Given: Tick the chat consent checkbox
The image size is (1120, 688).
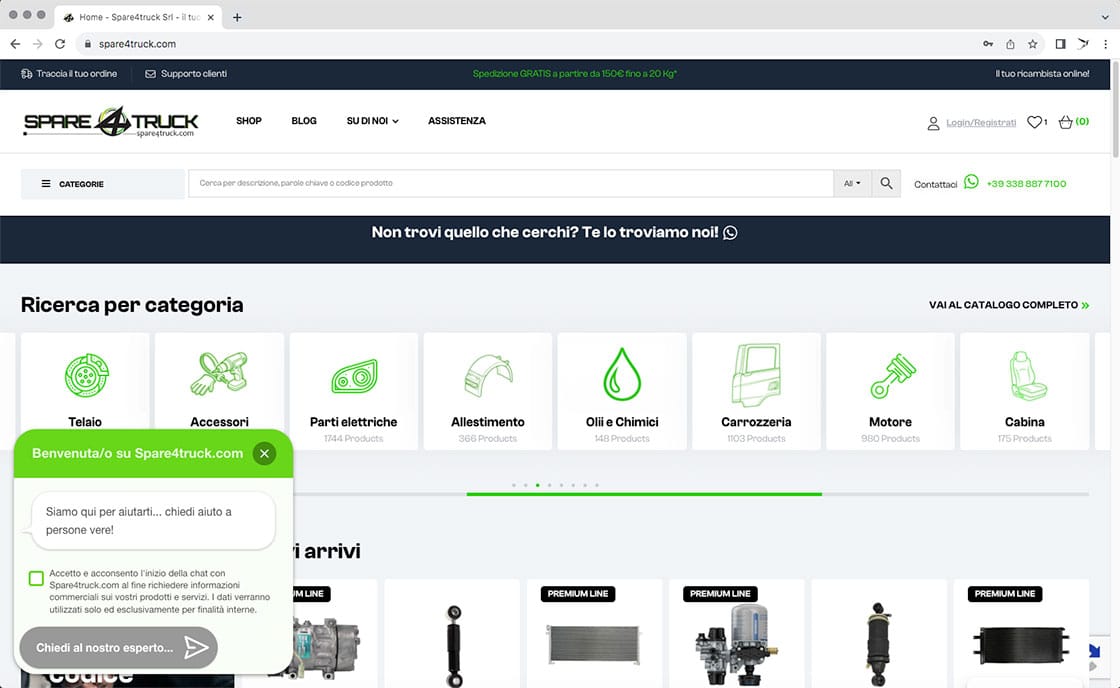Looking at the screenshot, I should pyautogui.click(x=36, y=578).
